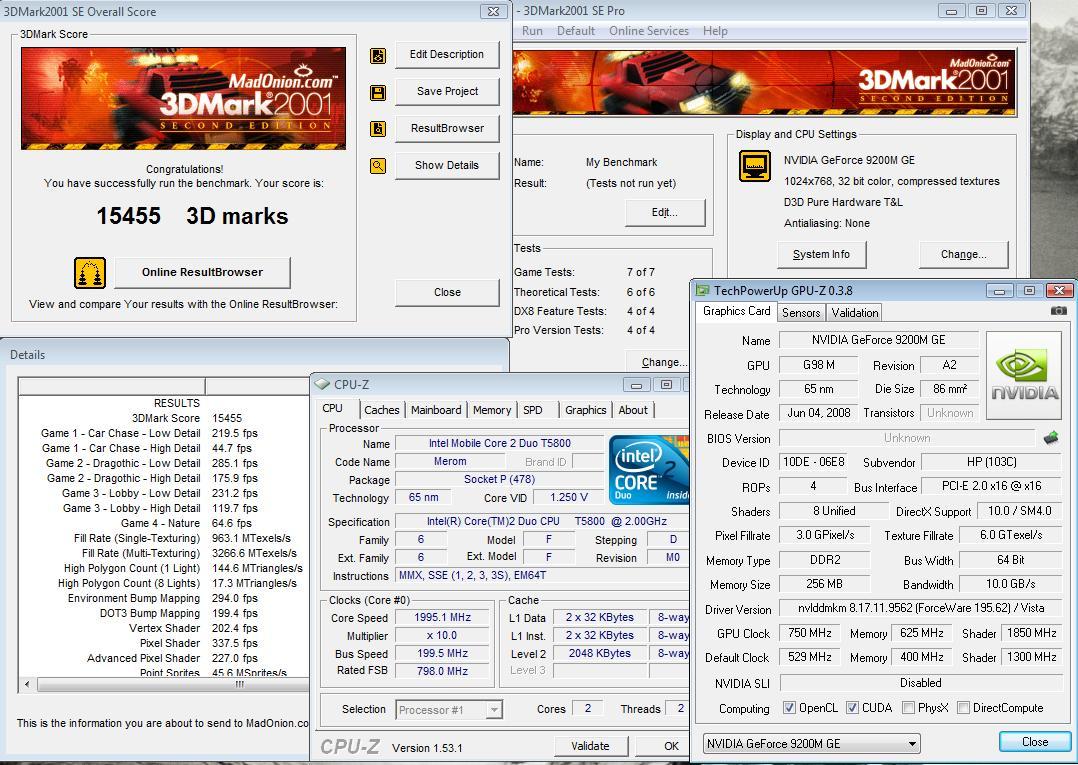Open the GPU selection dropdown in GPU-Z
This screenshot has width=1078, height=765.
pyautogui.click(x=811, y=744)
